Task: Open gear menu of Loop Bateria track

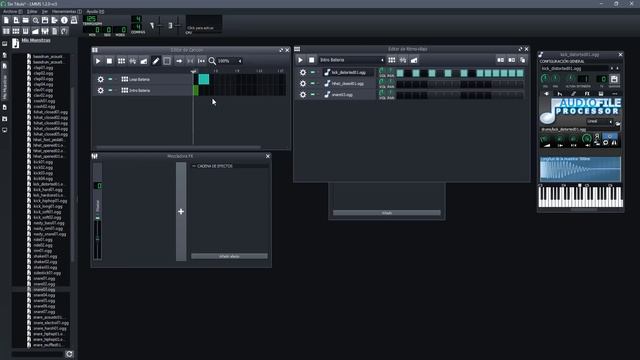Action: tap(100, 79)
